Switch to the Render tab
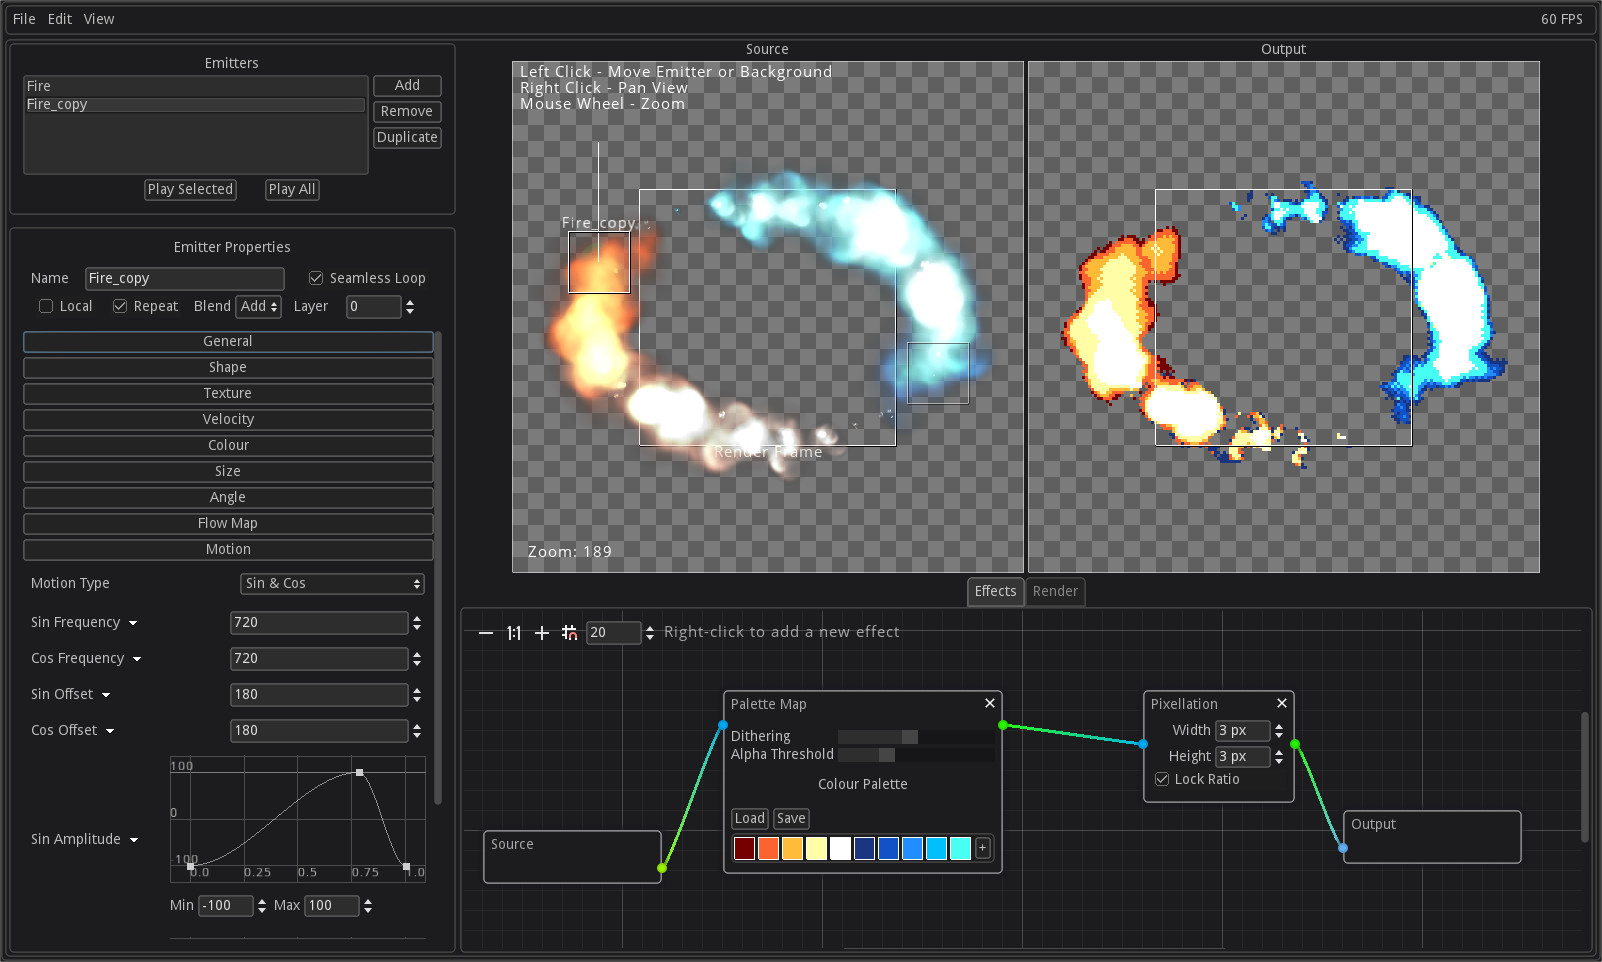 click(1055, 591)
